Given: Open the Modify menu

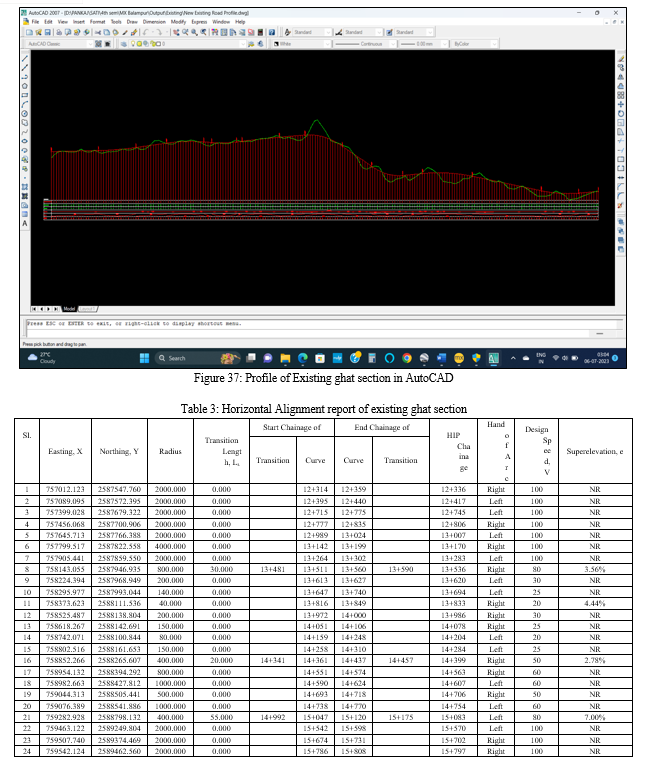Looking at the screenshot, I should coord(178,22).
